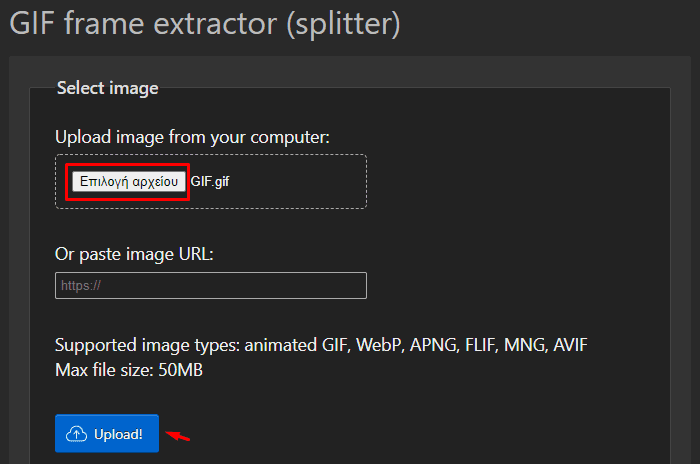Open file chooser via Επιλογή αρχείου button
Image resolution: width=700 pixels, height=464 pixels.
point(129,181)
